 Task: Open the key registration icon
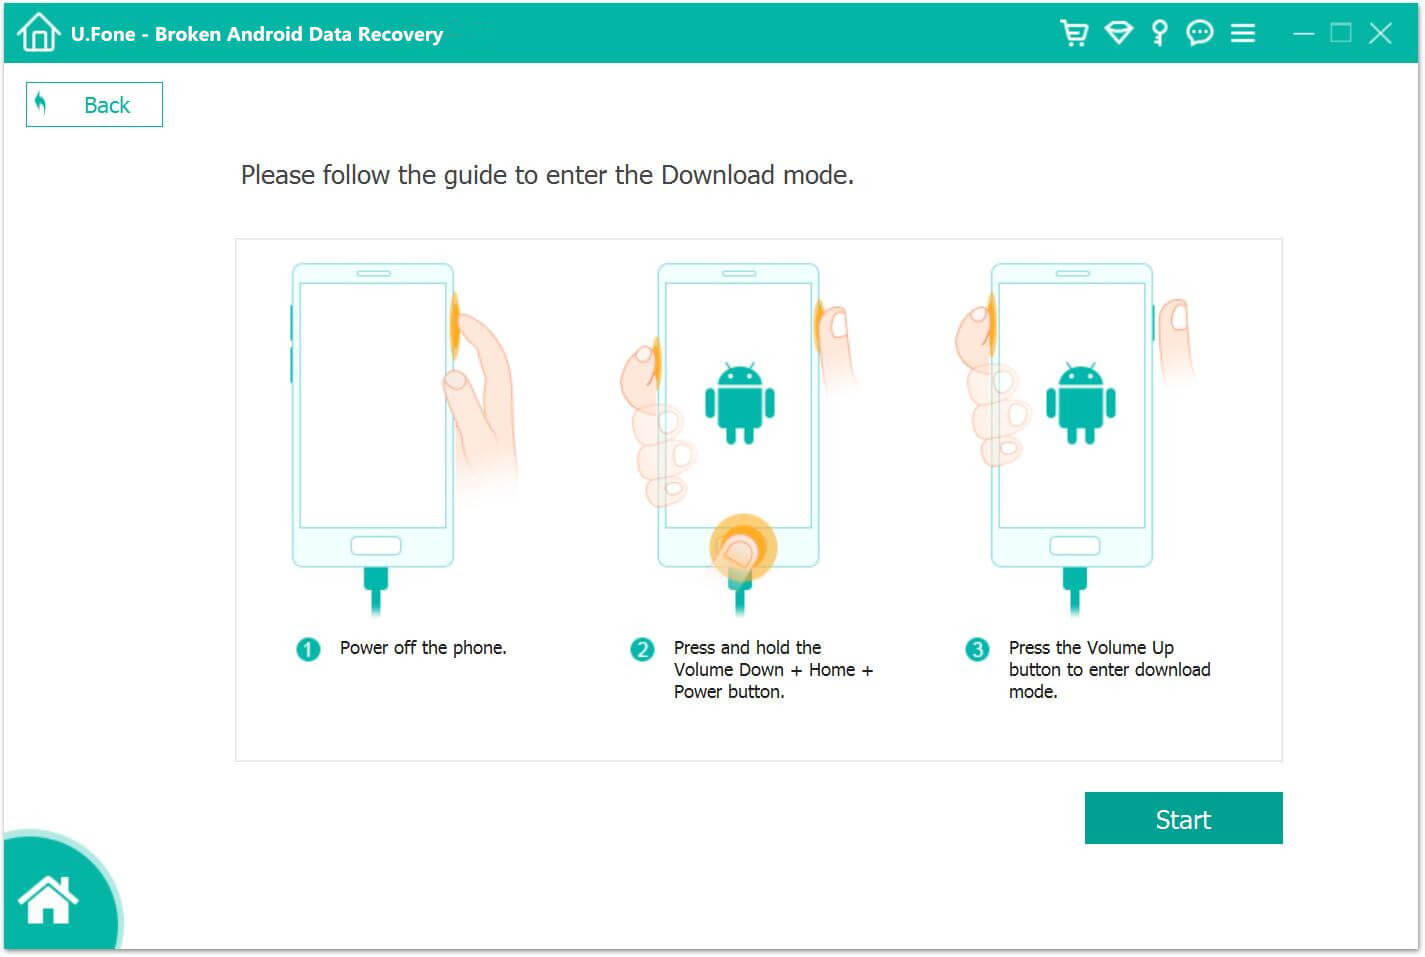(1158, 33)
